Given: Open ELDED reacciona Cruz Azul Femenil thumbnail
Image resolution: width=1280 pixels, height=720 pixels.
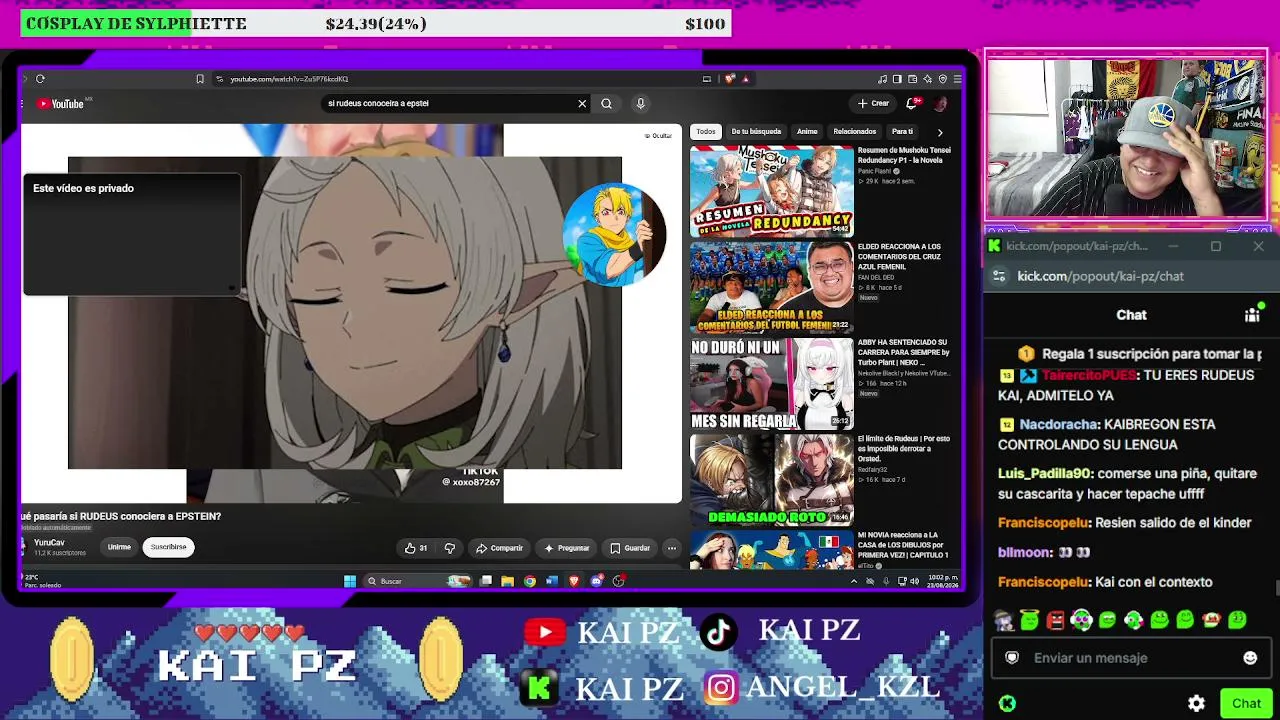Looking at the screenshot, I should (771, 287).
